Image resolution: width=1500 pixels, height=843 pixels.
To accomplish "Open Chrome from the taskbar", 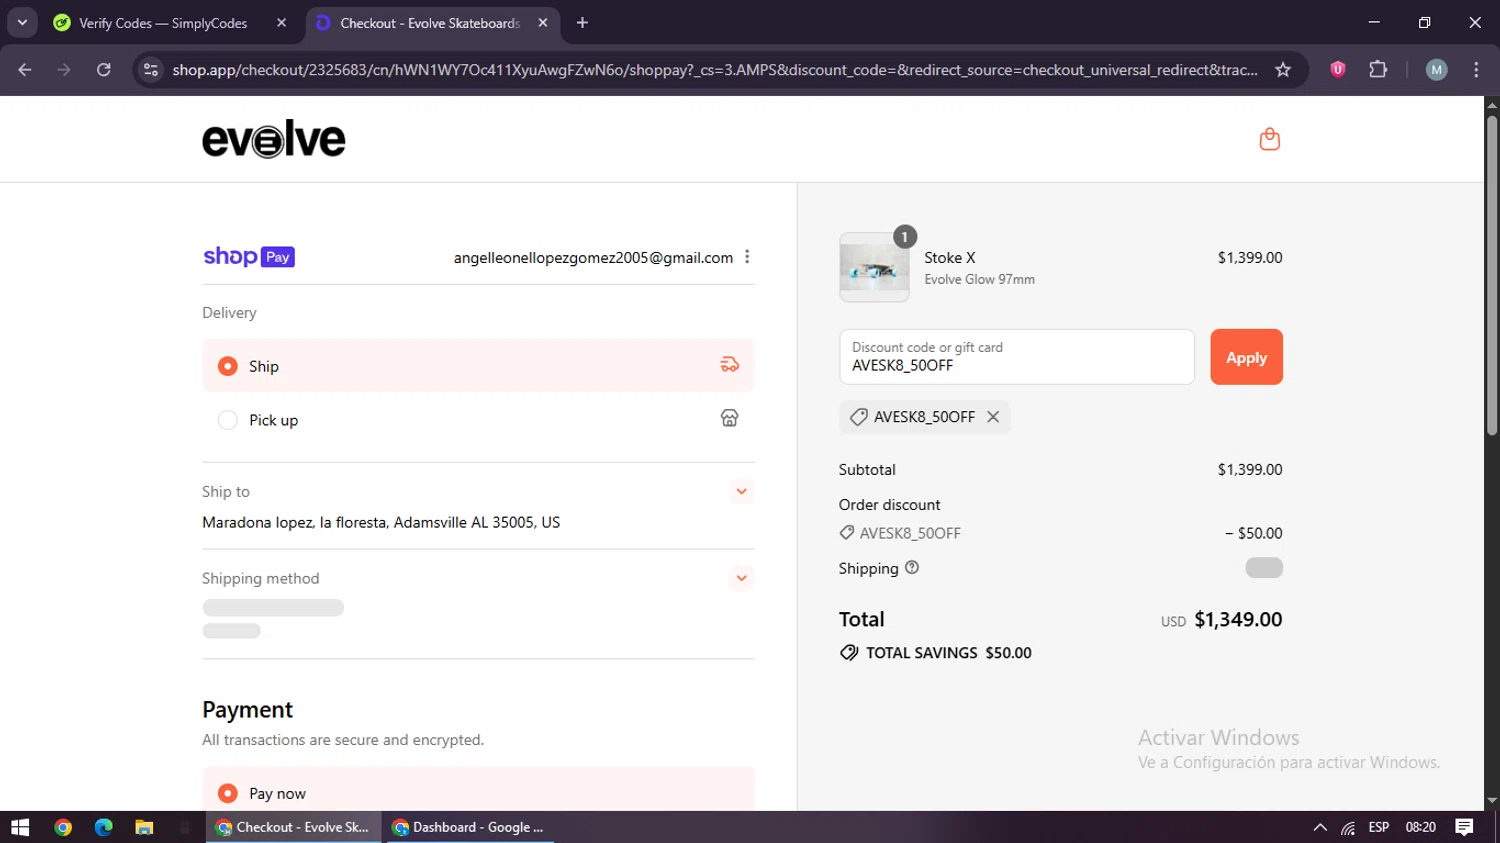I will (x=63, y=827).
